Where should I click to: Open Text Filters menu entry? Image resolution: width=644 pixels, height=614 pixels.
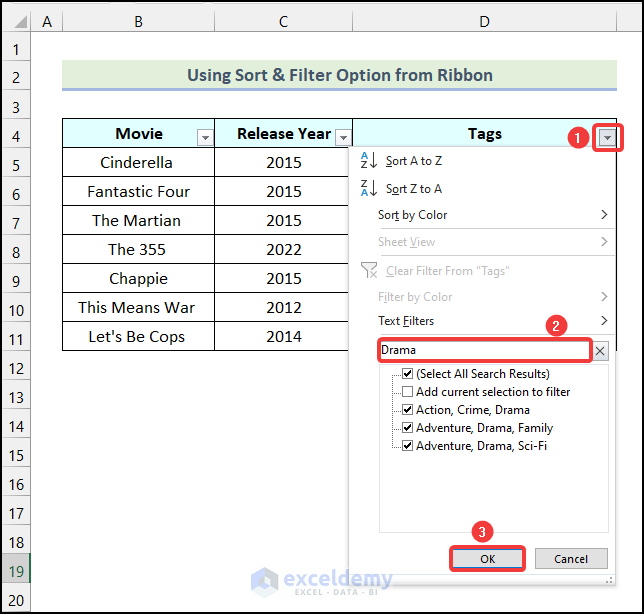(482, 321)
